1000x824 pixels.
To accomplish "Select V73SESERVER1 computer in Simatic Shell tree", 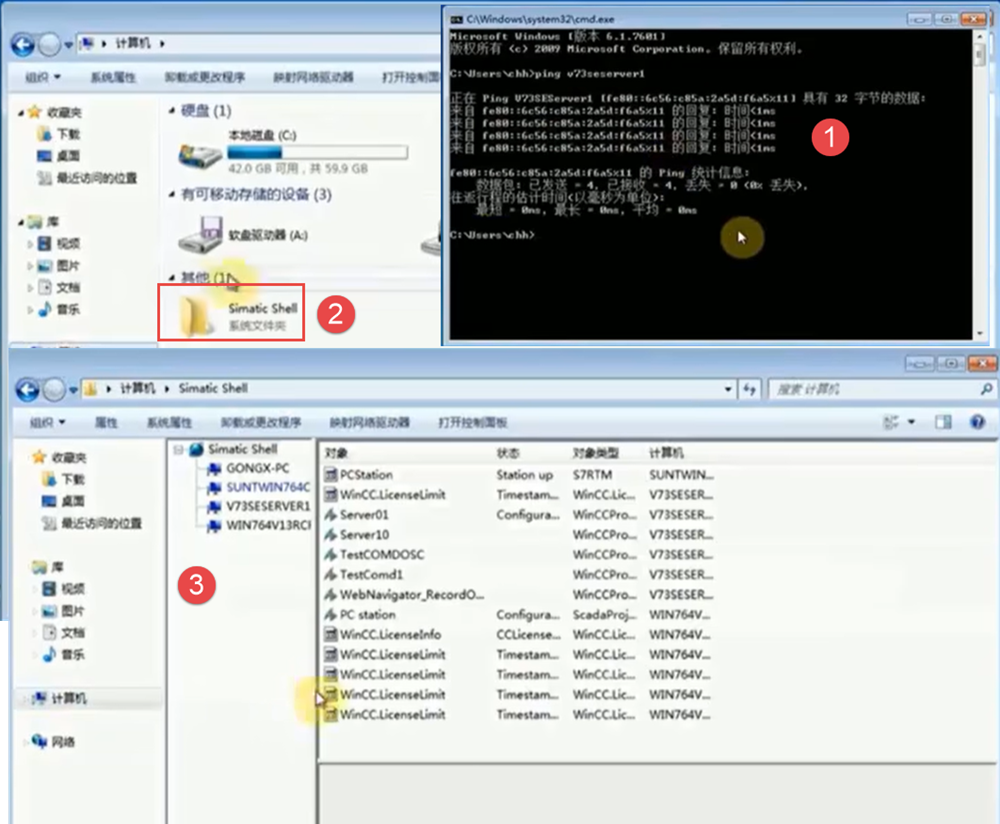I will click(x=267, y=506).
